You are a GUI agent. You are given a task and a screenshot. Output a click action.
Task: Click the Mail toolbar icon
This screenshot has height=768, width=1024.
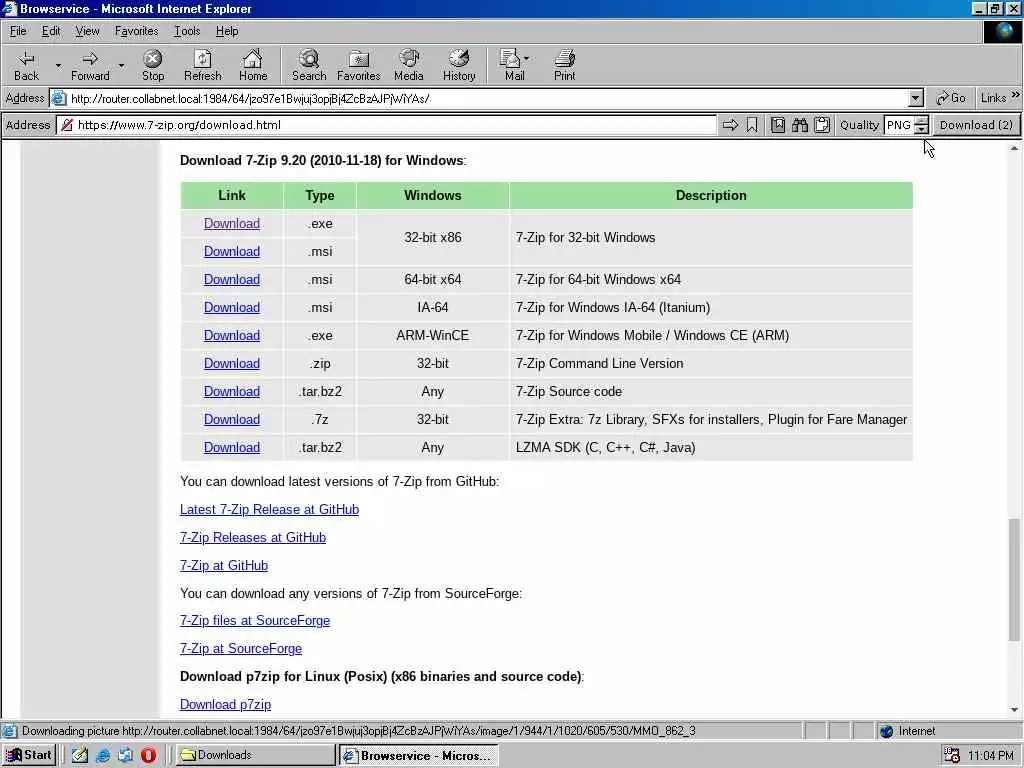pos(511,65)
